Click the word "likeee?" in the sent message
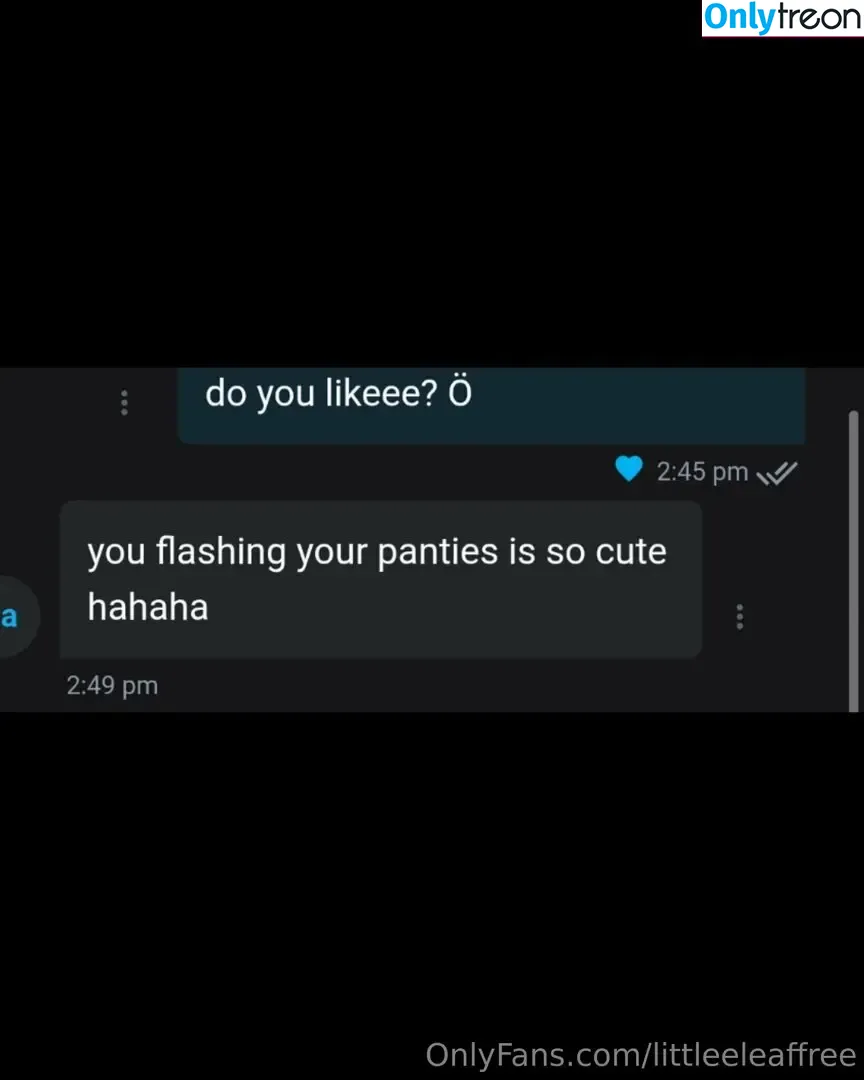 coord(381,393)
